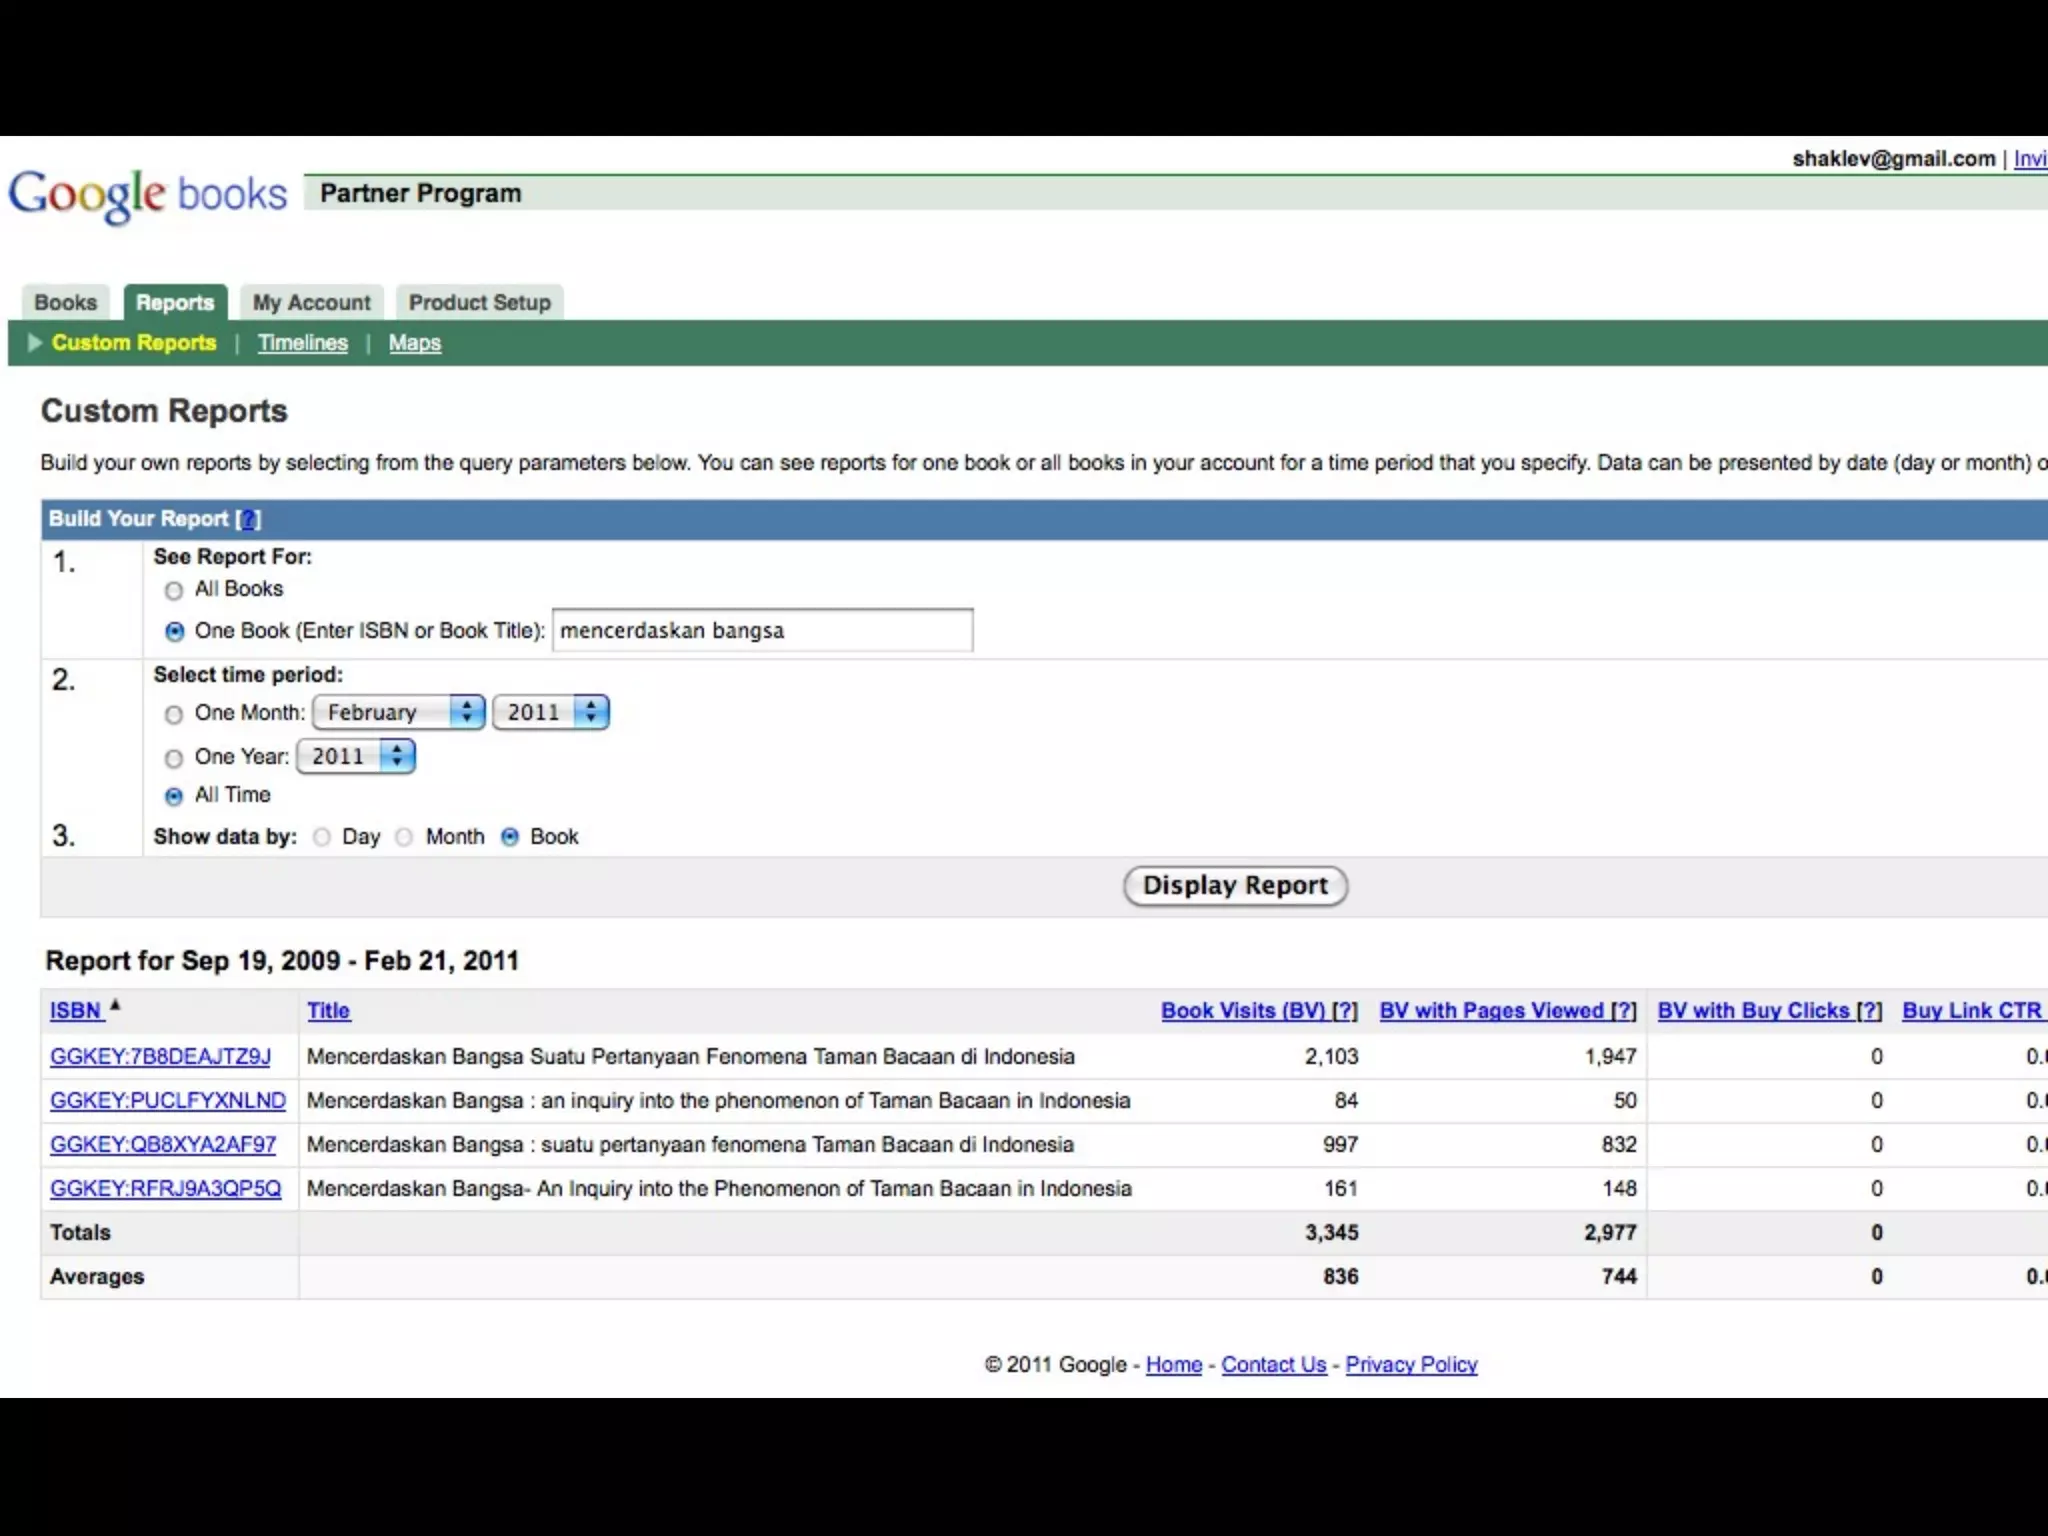
Task: Open the Timelines report link
Action: pos(302,343)
